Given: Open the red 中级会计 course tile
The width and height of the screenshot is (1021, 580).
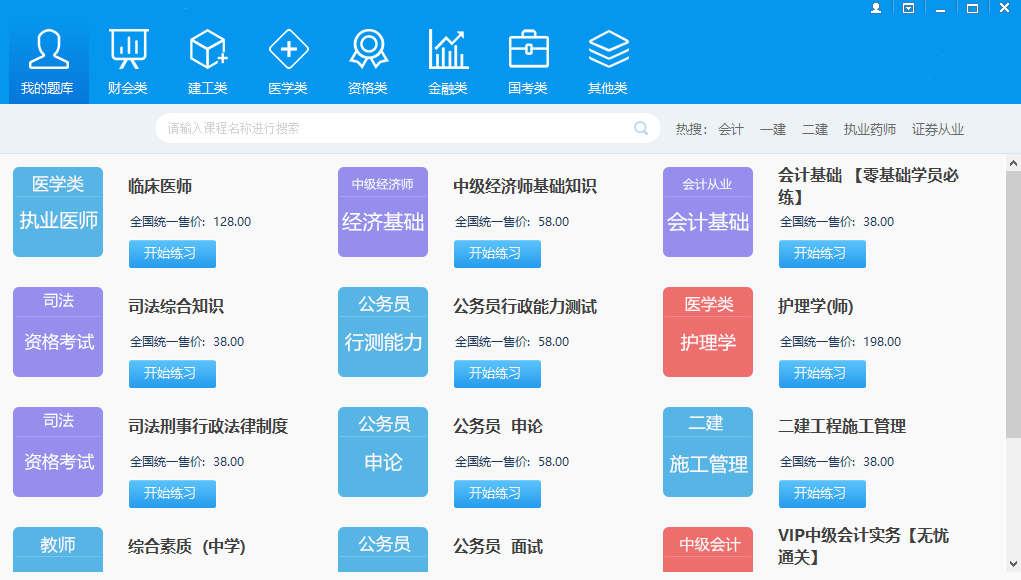Looking at the screenshot, I should point(708,550).
